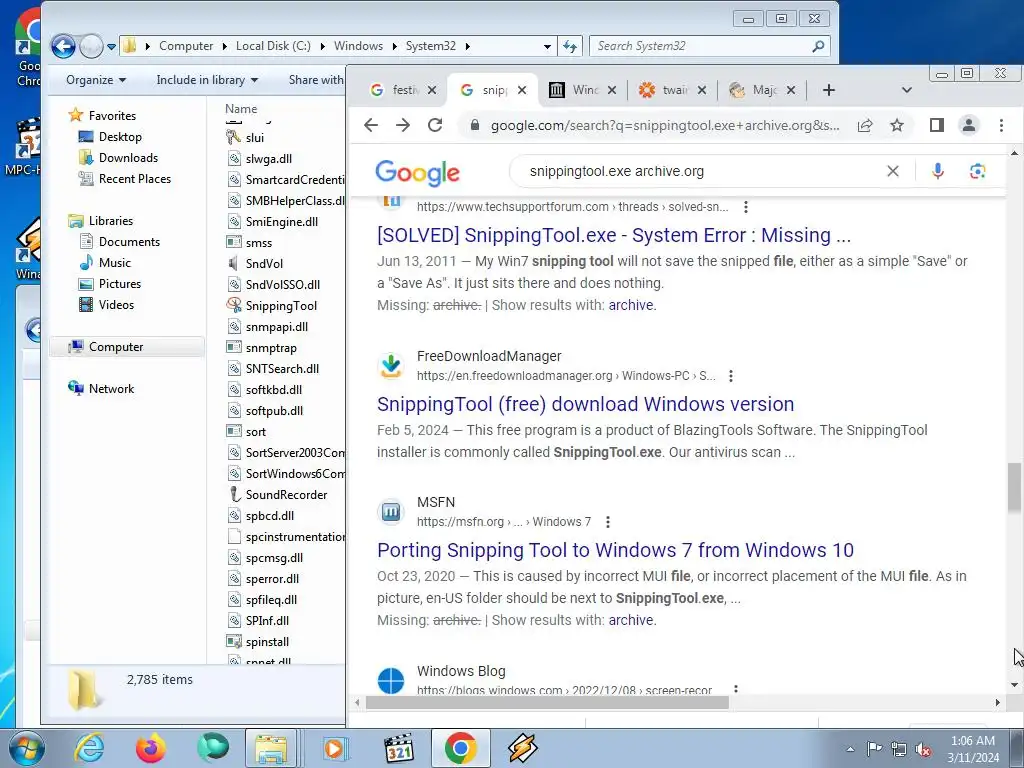Click the Chrome address bar URL
The image size is (1024, 768).
coord(665,125)
